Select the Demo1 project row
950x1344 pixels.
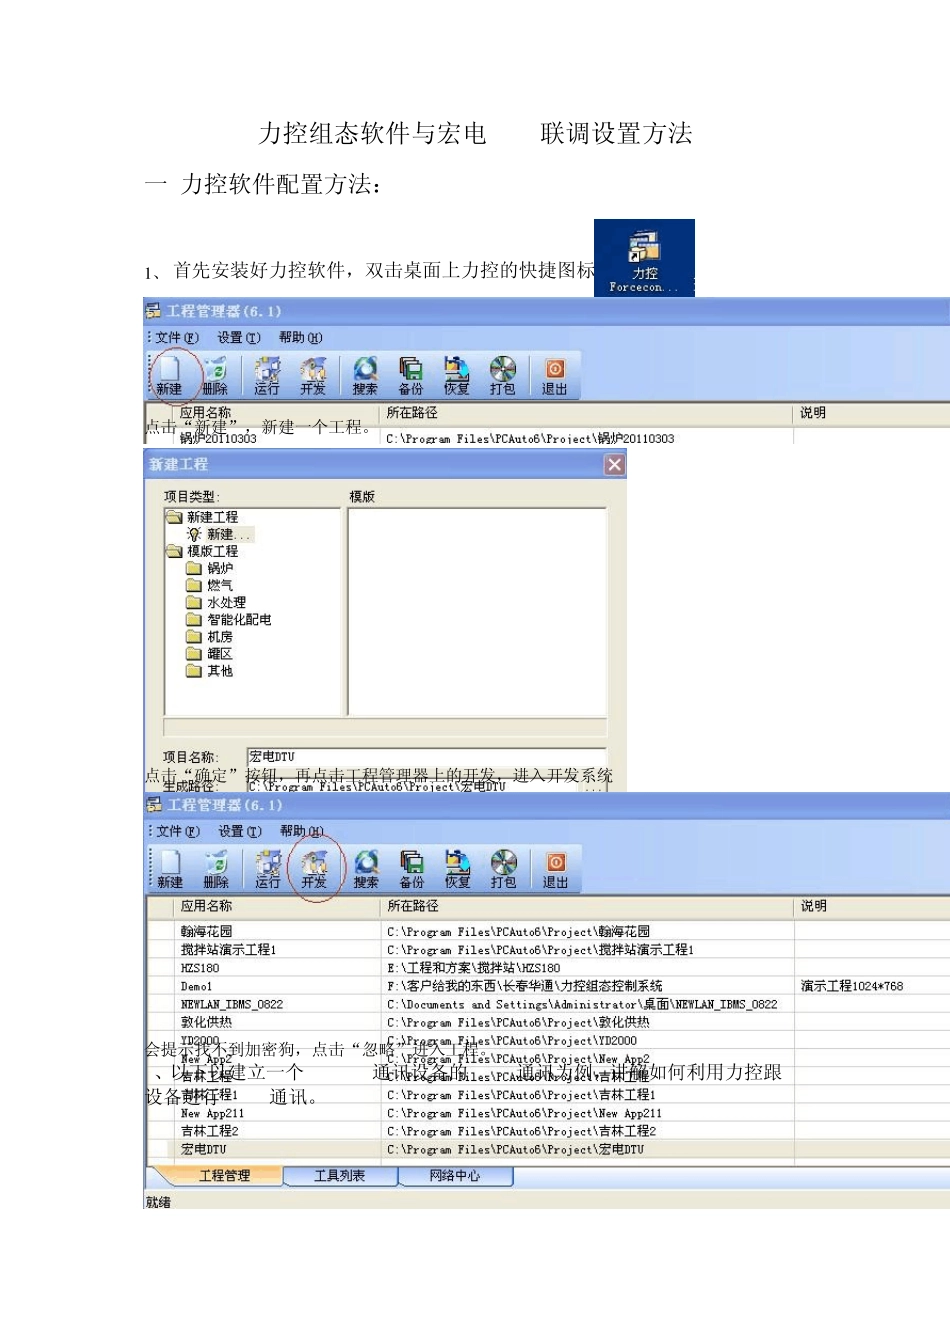tap(548, 986)
